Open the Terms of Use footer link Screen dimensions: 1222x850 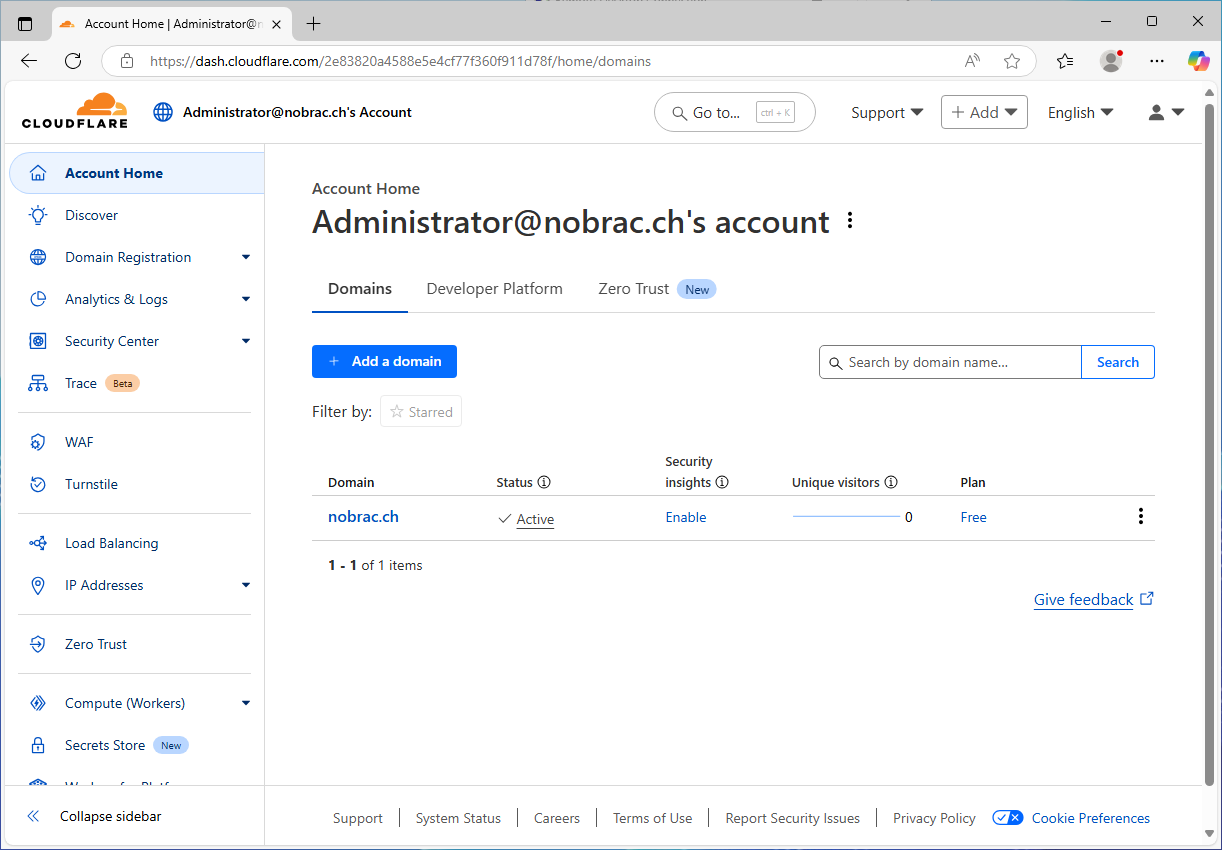point(652,818)
